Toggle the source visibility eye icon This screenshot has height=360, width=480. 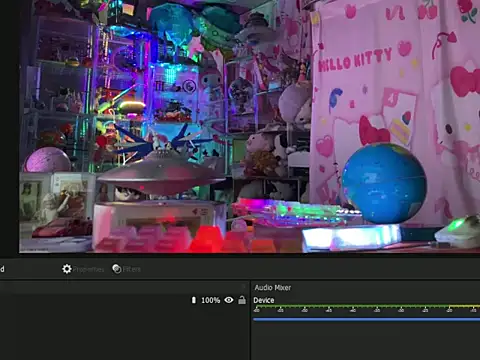coord(229,300)
